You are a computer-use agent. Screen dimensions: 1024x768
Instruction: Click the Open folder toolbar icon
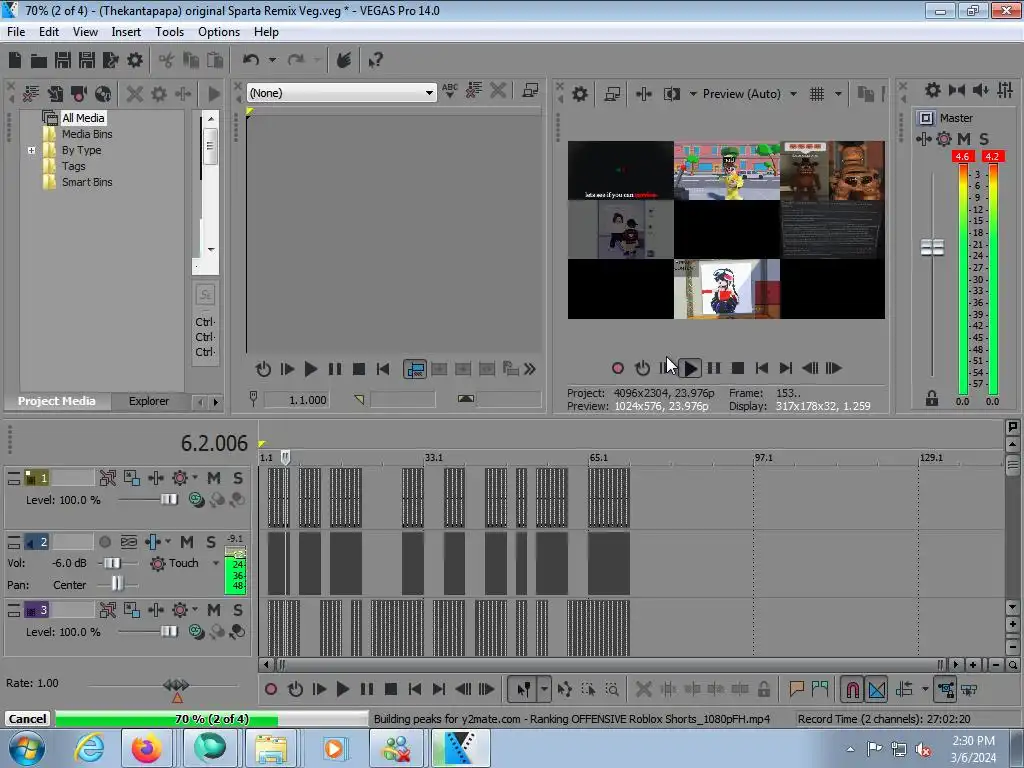pyautogui.click(x=39, y=61)
